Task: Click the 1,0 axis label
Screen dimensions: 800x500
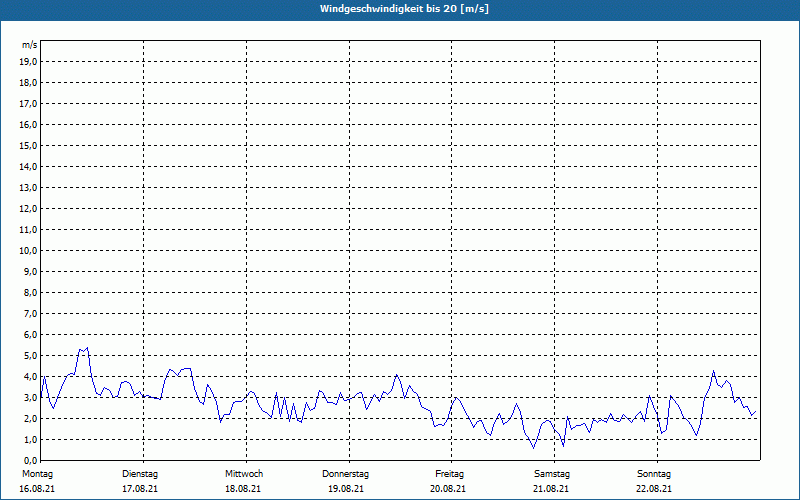Action: (x=30, y=440)
